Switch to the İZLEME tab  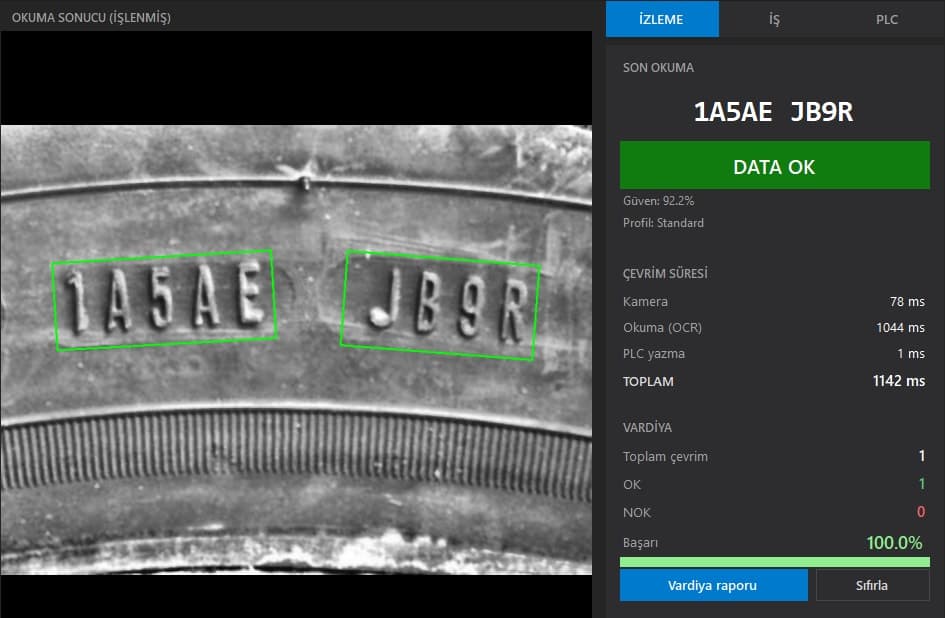[662, 19]
